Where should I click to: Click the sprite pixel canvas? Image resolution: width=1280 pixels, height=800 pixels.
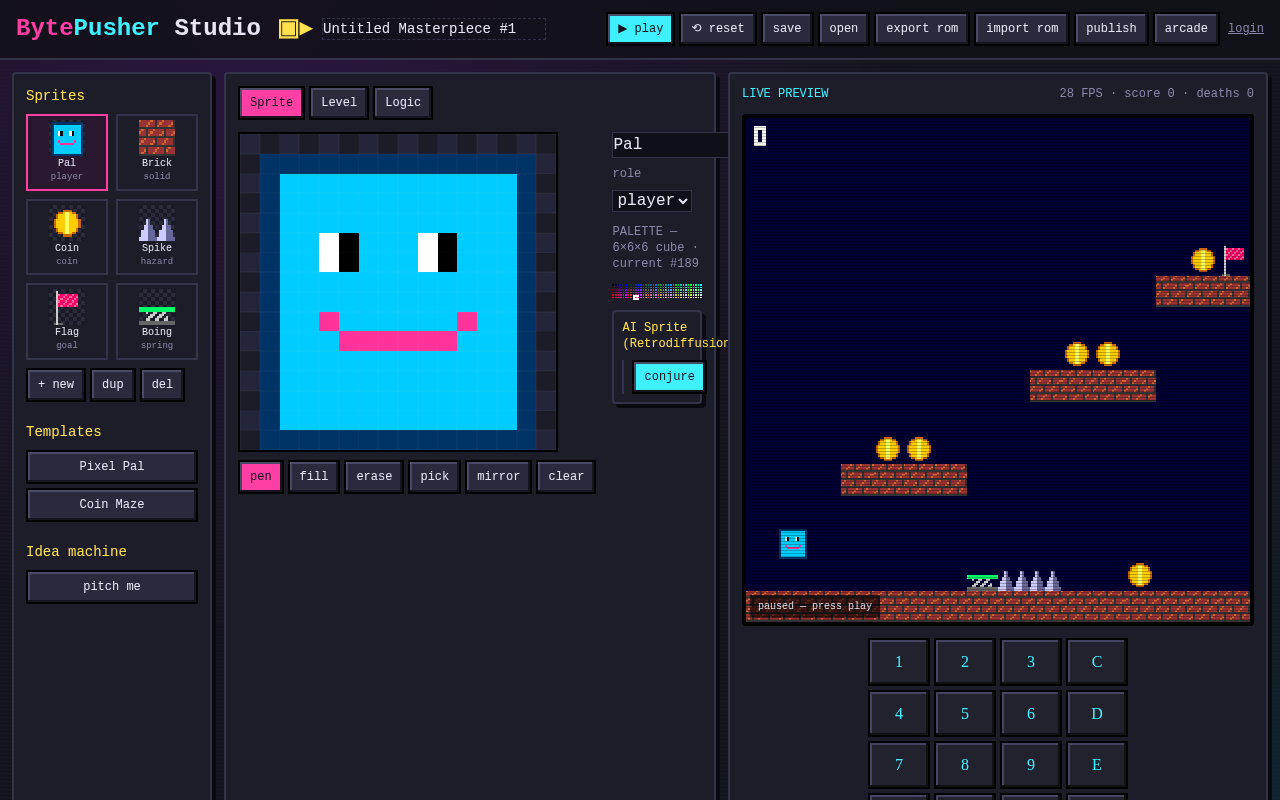[x=398, y=292]
